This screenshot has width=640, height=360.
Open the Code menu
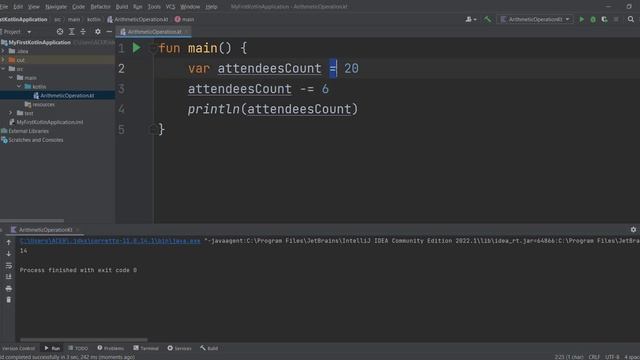click(78, 7)
